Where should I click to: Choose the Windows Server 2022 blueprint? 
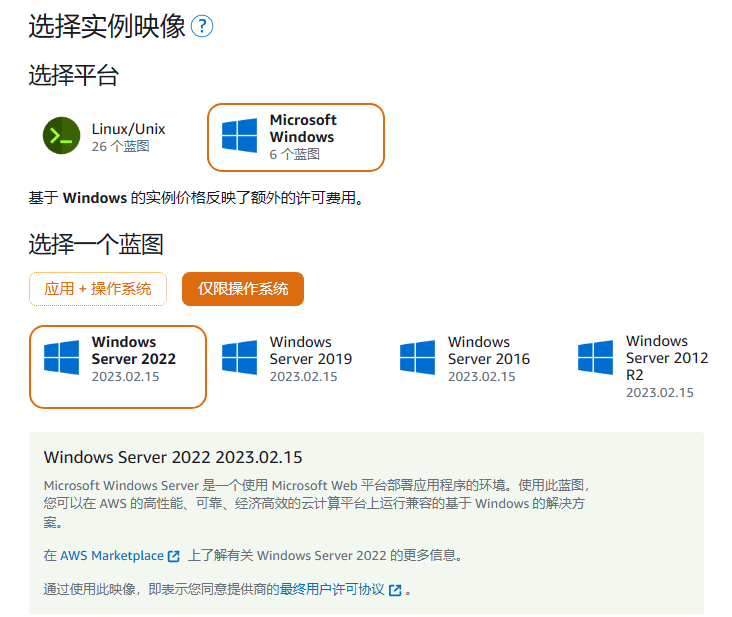tap(118, 367)
